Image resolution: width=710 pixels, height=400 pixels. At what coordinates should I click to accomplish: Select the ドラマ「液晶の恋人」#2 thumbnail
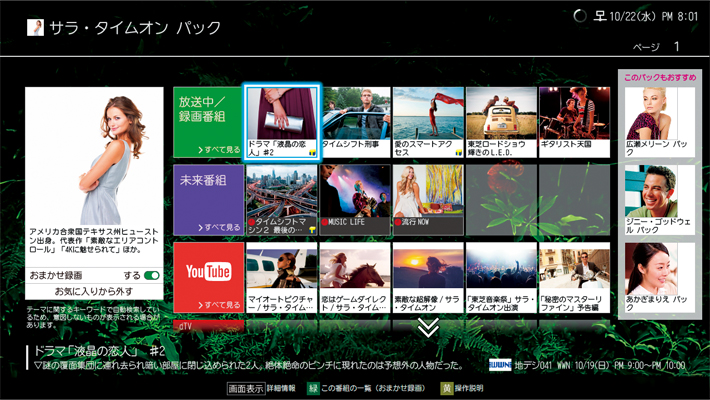pos(282,122)
